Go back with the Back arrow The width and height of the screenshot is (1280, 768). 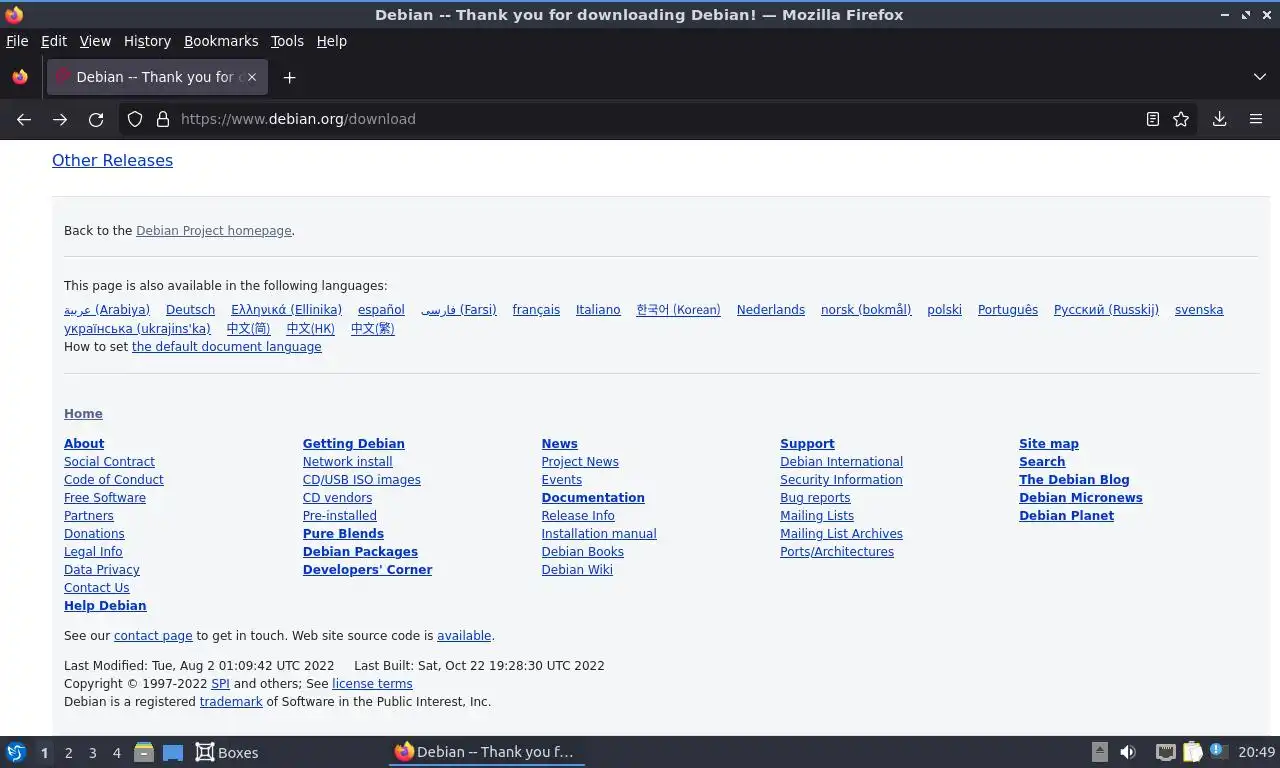[x=24, y=119]
